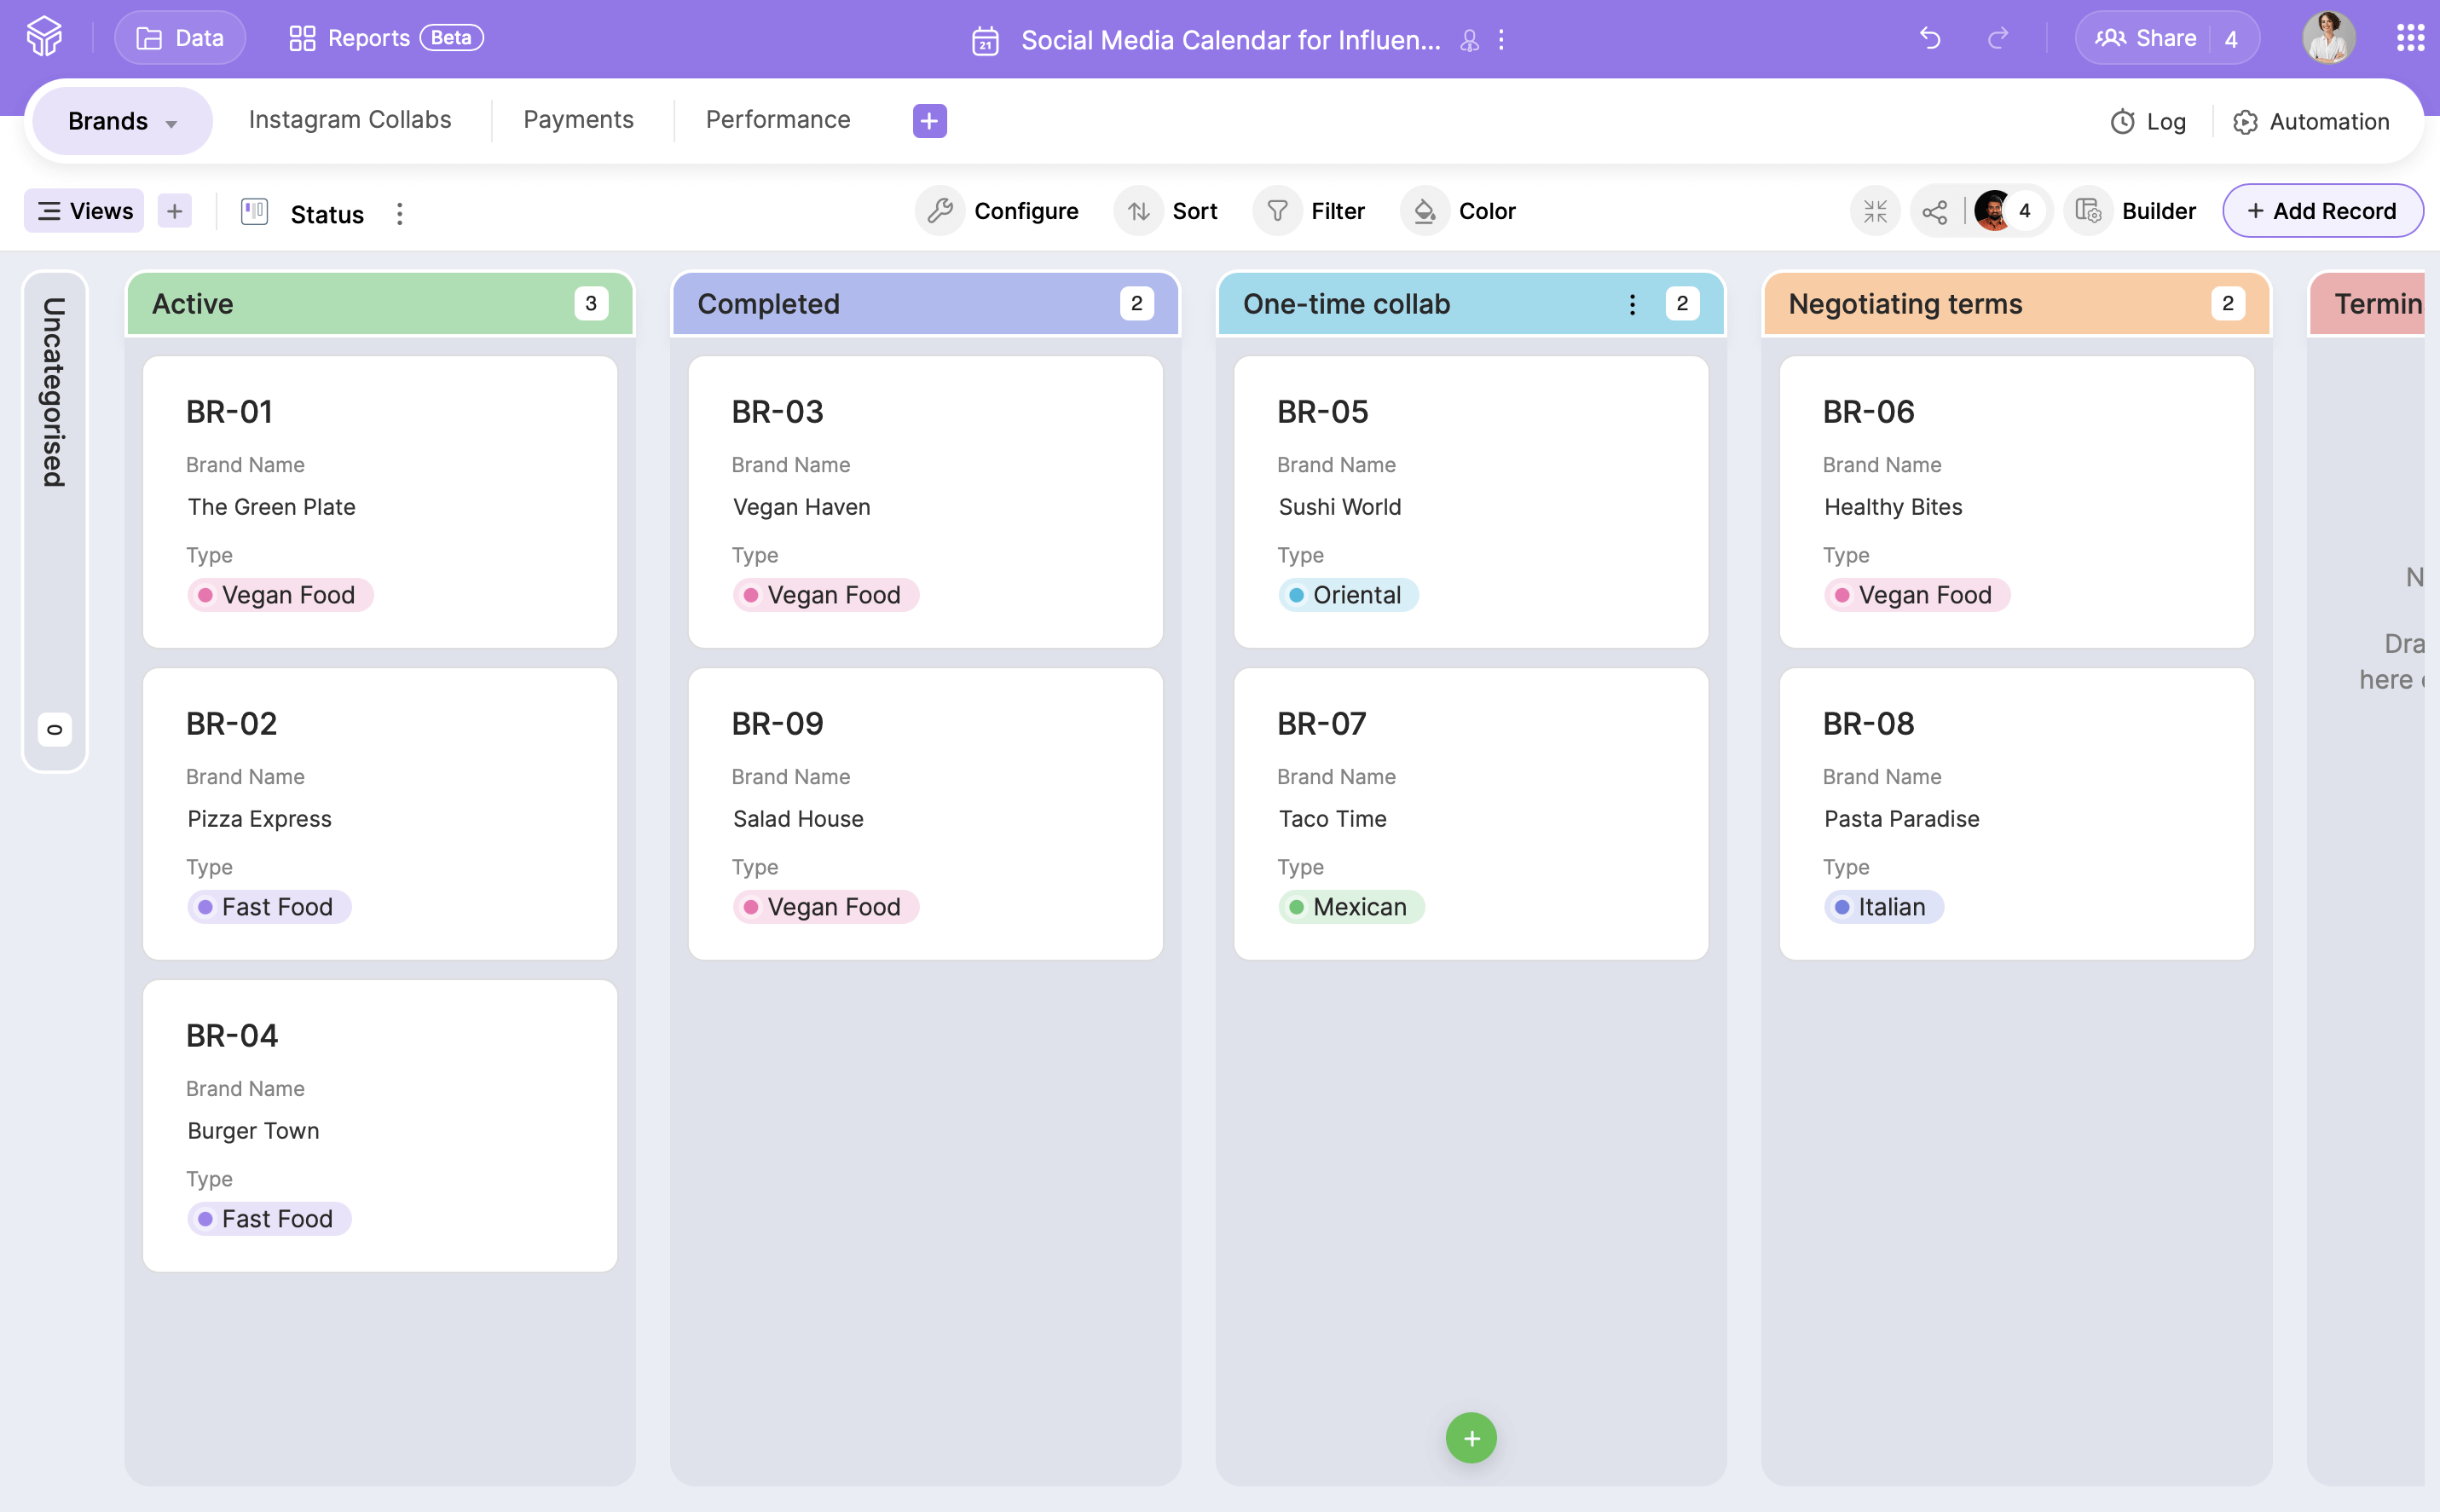Click Italian tag on BR-08
Screen dimensions: 2440x1512
[1883, 907]
